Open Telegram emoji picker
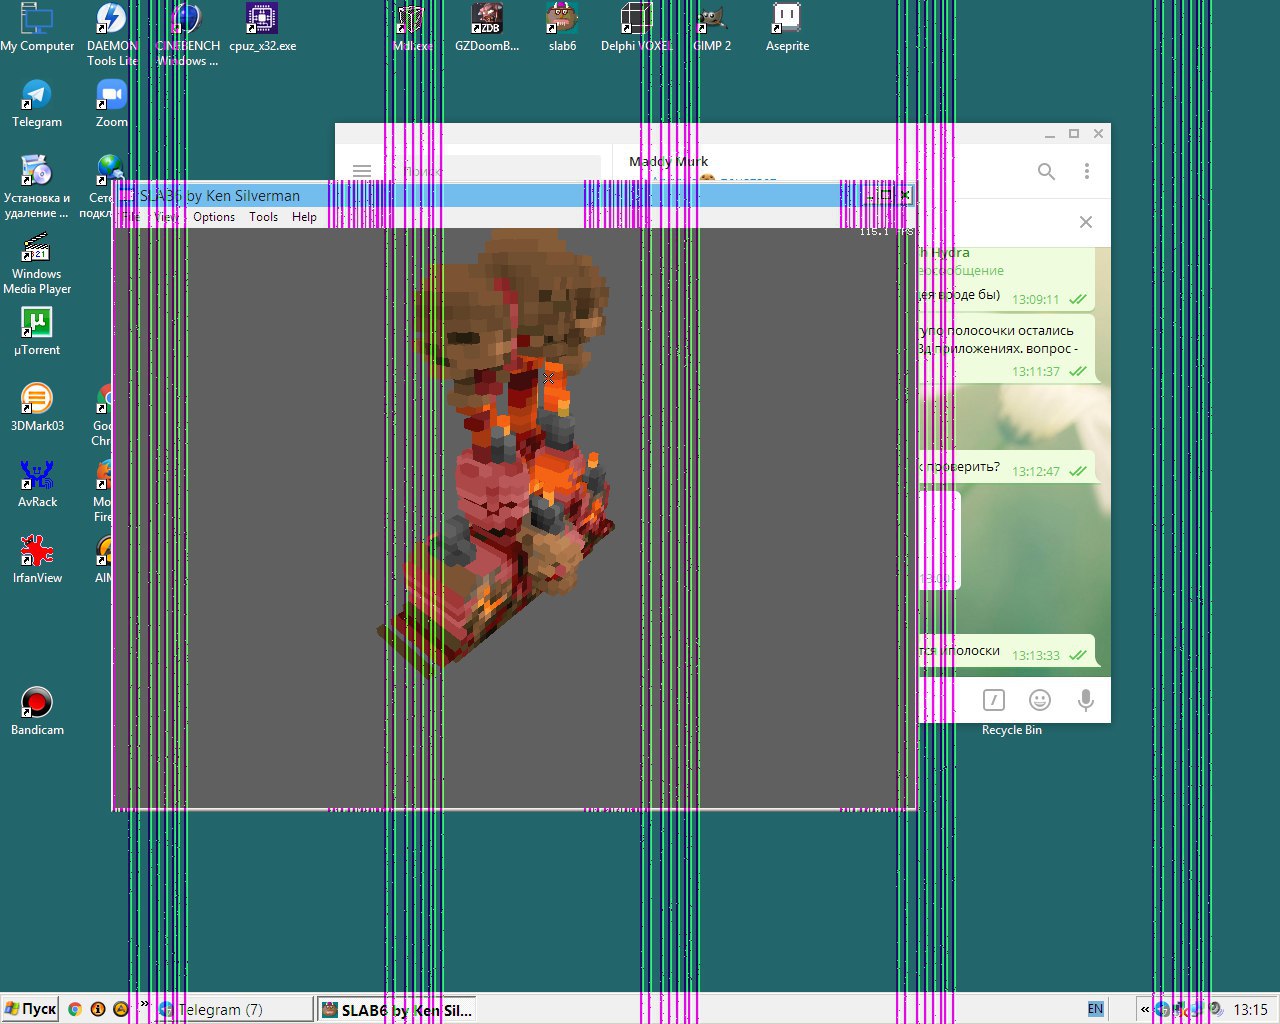 click(1040, 700)
